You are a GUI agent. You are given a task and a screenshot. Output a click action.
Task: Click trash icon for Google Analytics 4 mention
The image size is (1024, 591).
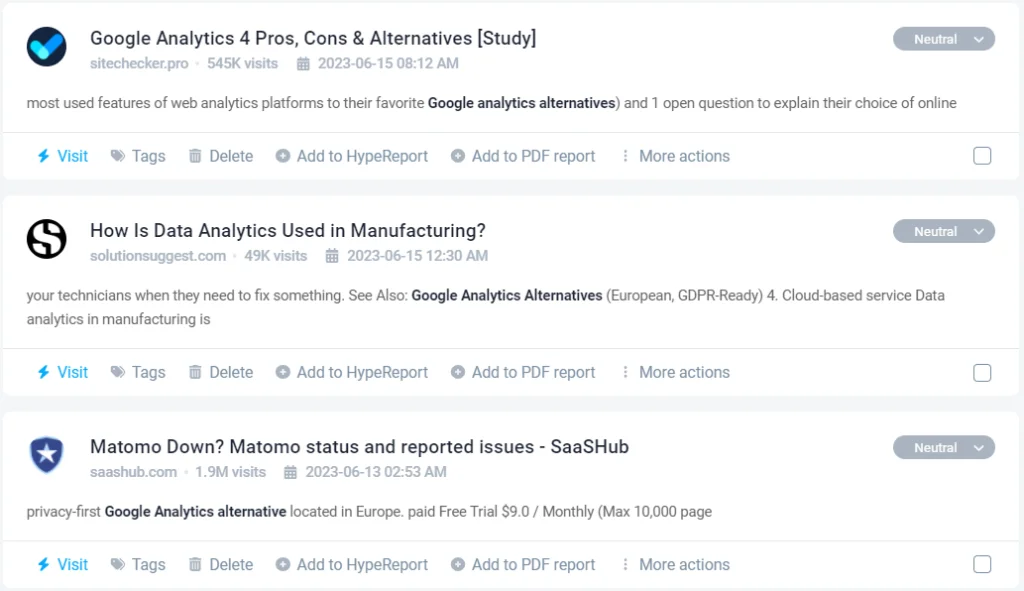pos(195,156)
